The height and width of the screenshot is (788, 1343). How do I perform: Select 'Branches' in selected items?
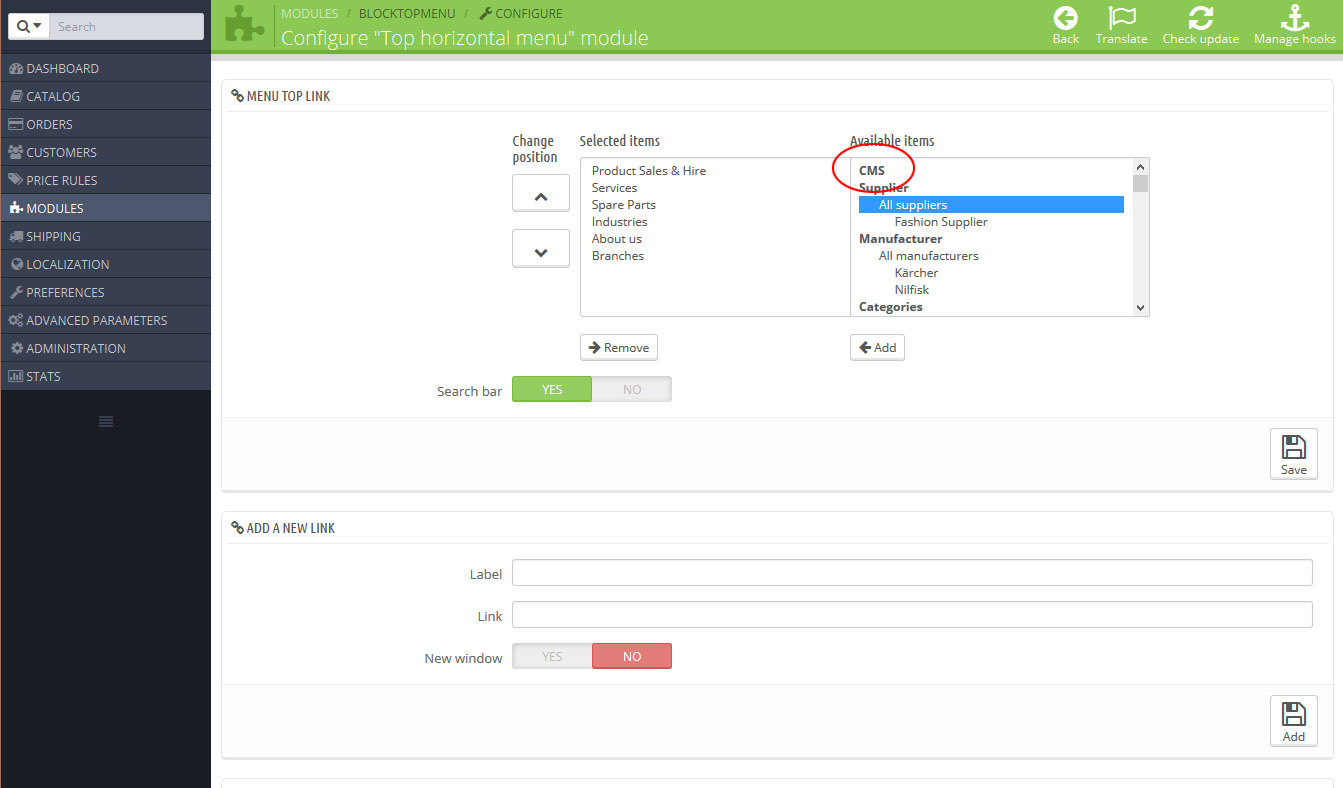618,255
